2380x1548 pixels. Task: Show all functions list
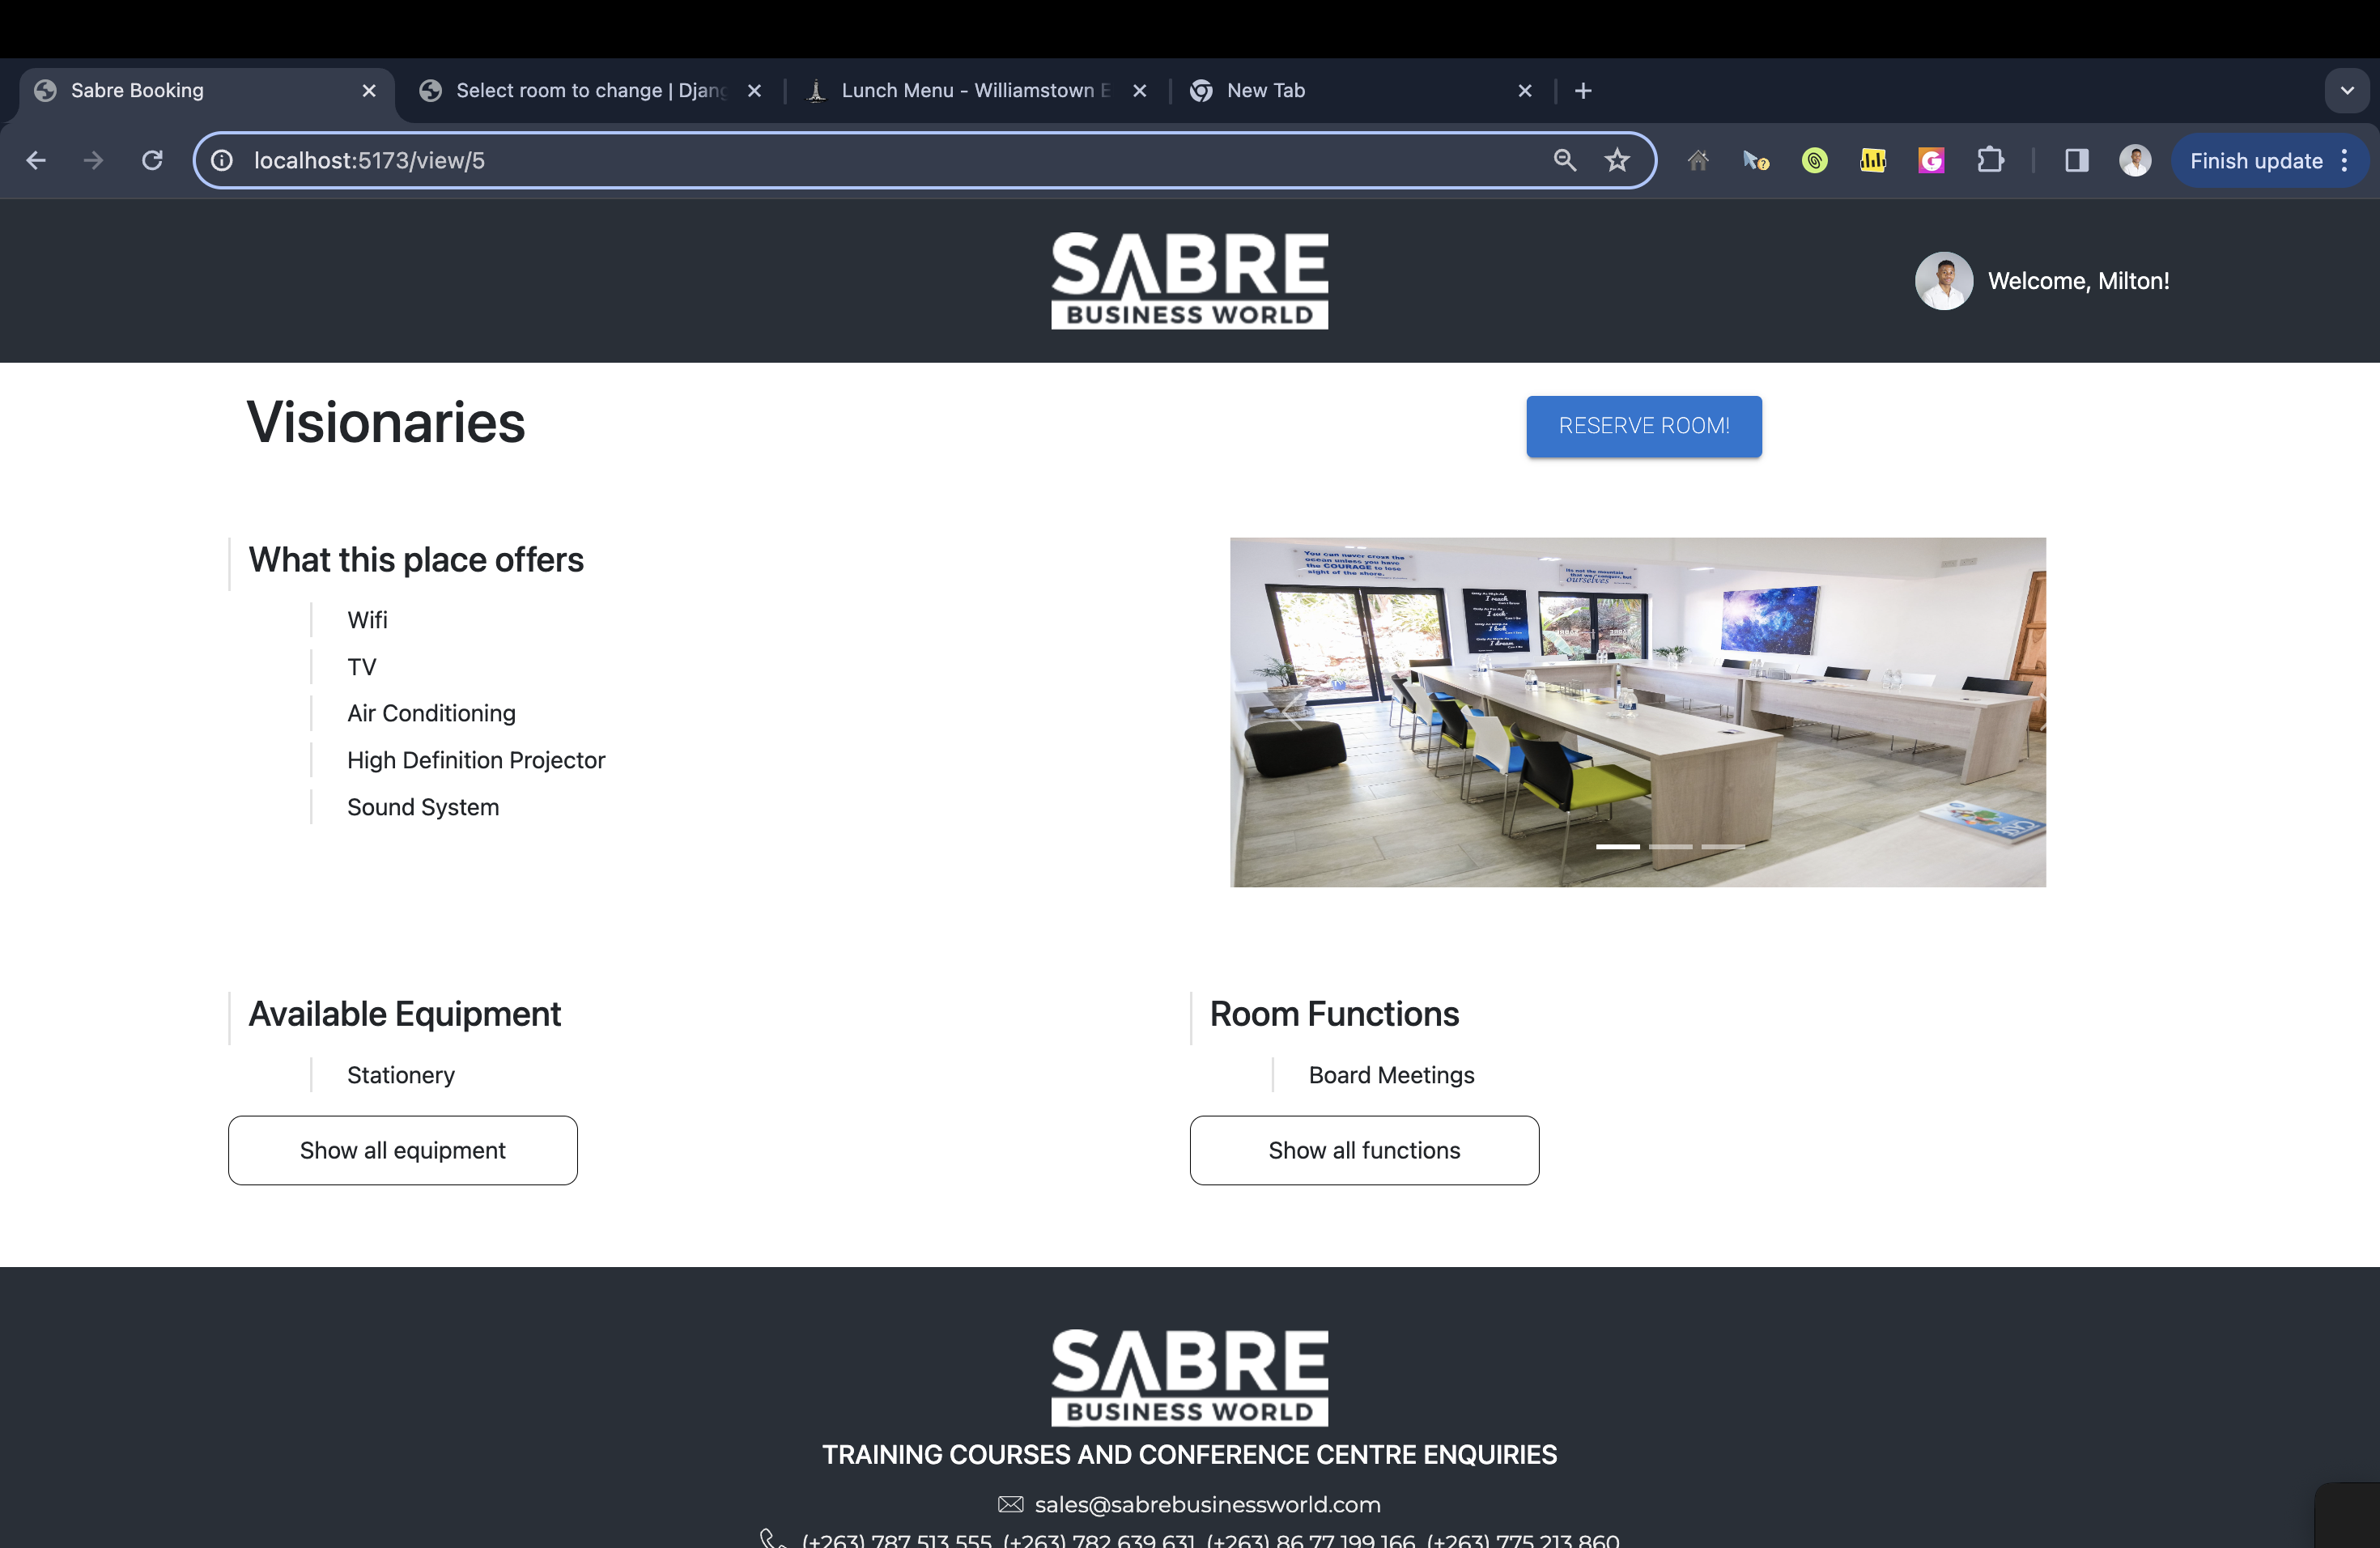pos(1364,1150)
